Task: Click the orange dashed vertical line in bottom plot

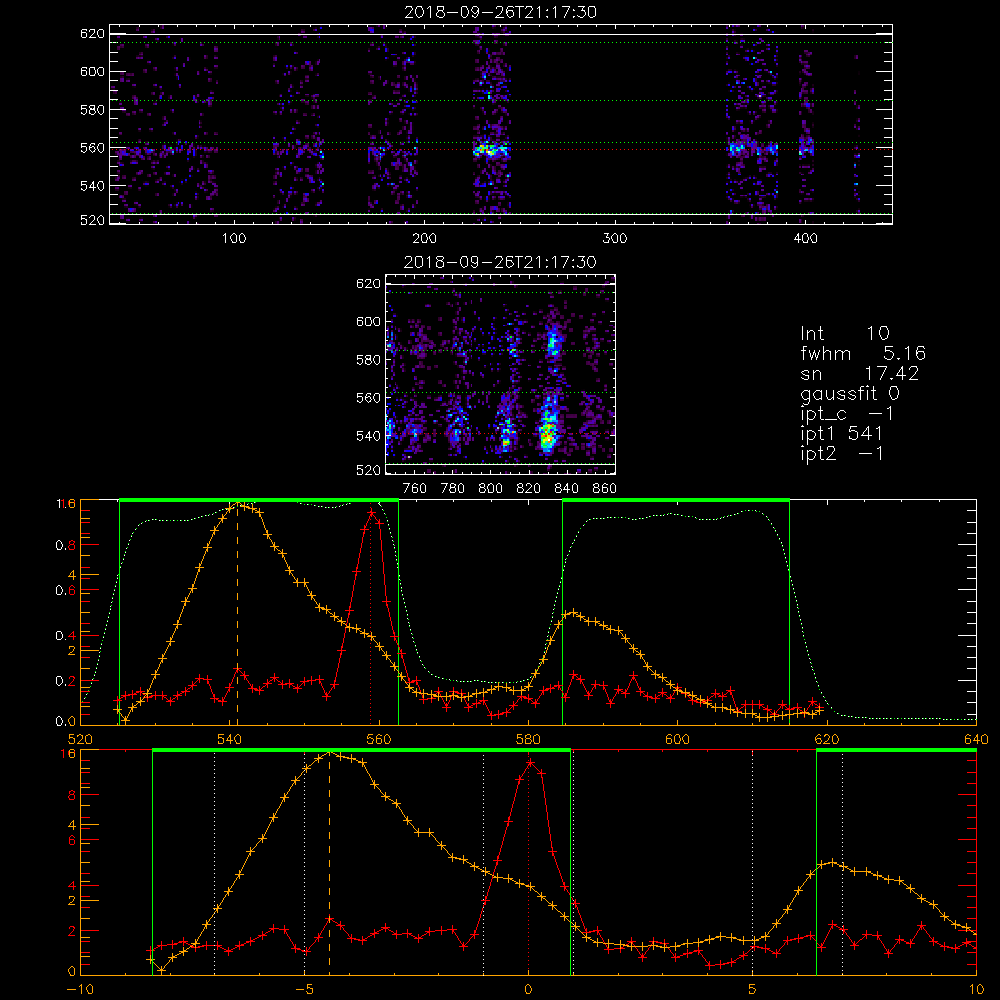Action: pos(329,863)
